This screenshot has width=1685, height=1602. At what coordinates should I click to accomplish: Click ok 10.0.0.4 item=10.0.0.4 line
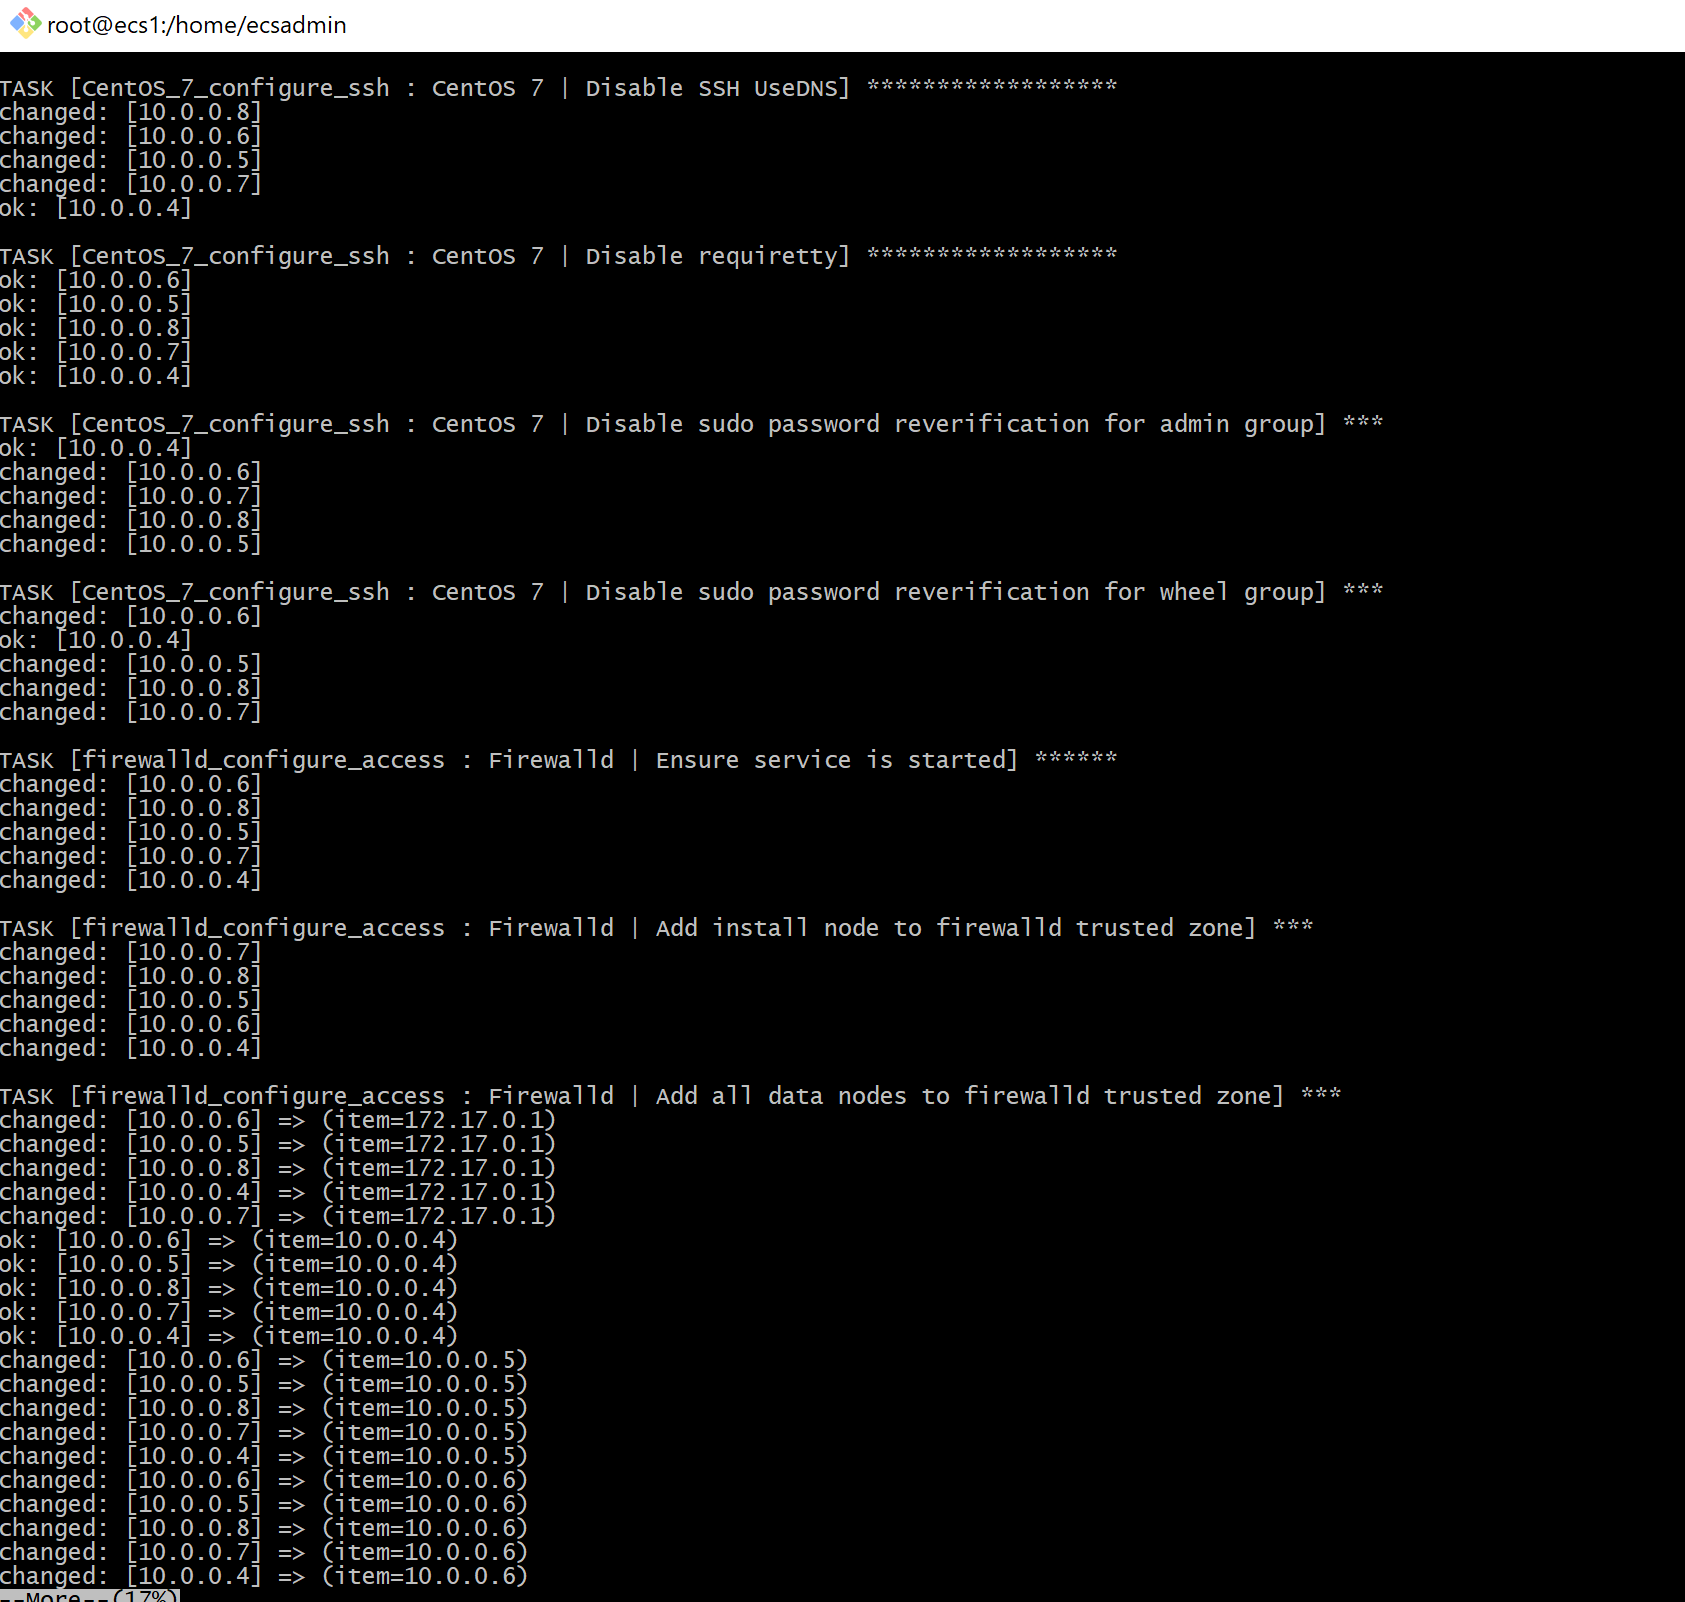point(229,1336)
